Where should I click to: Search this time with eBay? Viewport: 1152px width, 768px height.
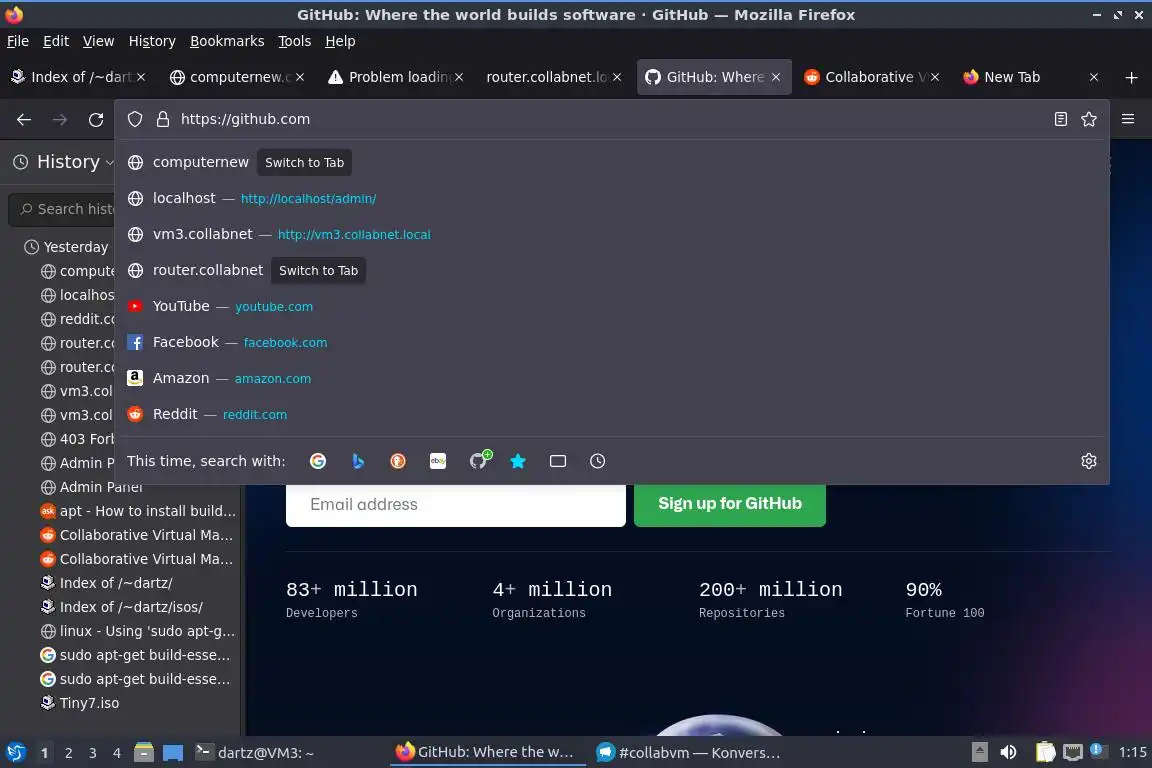[x=438, y=461]
